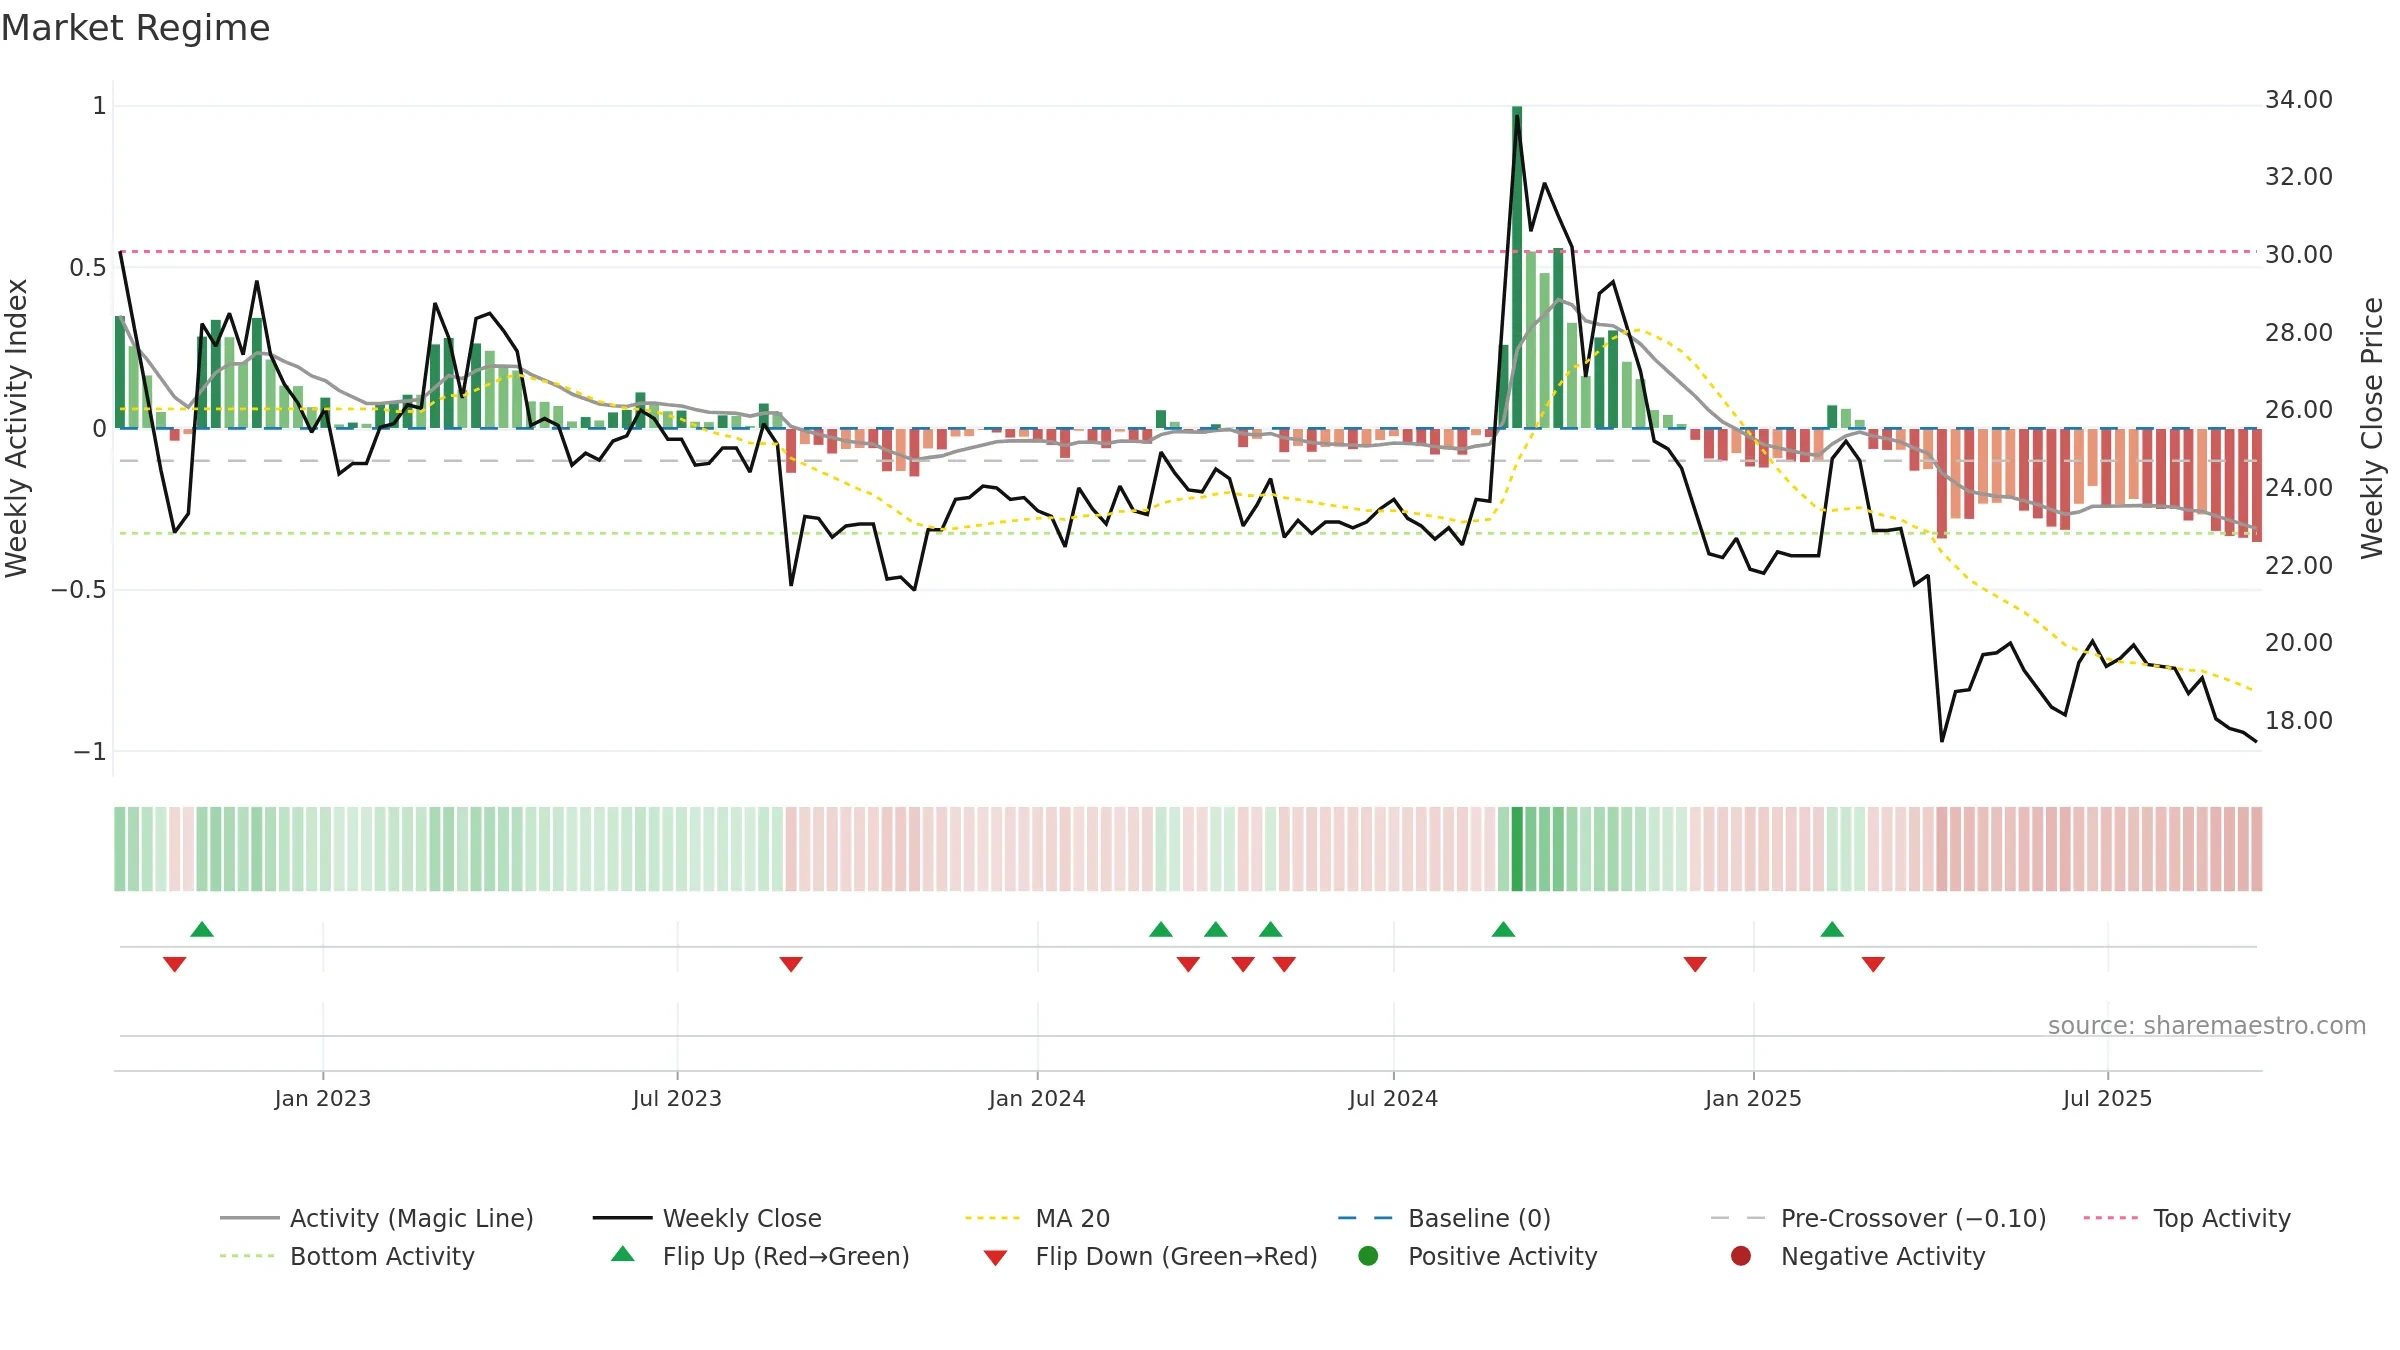Click the Jul 2023 x-axis label
Screen dimensions: 2400x1350
677,1098
